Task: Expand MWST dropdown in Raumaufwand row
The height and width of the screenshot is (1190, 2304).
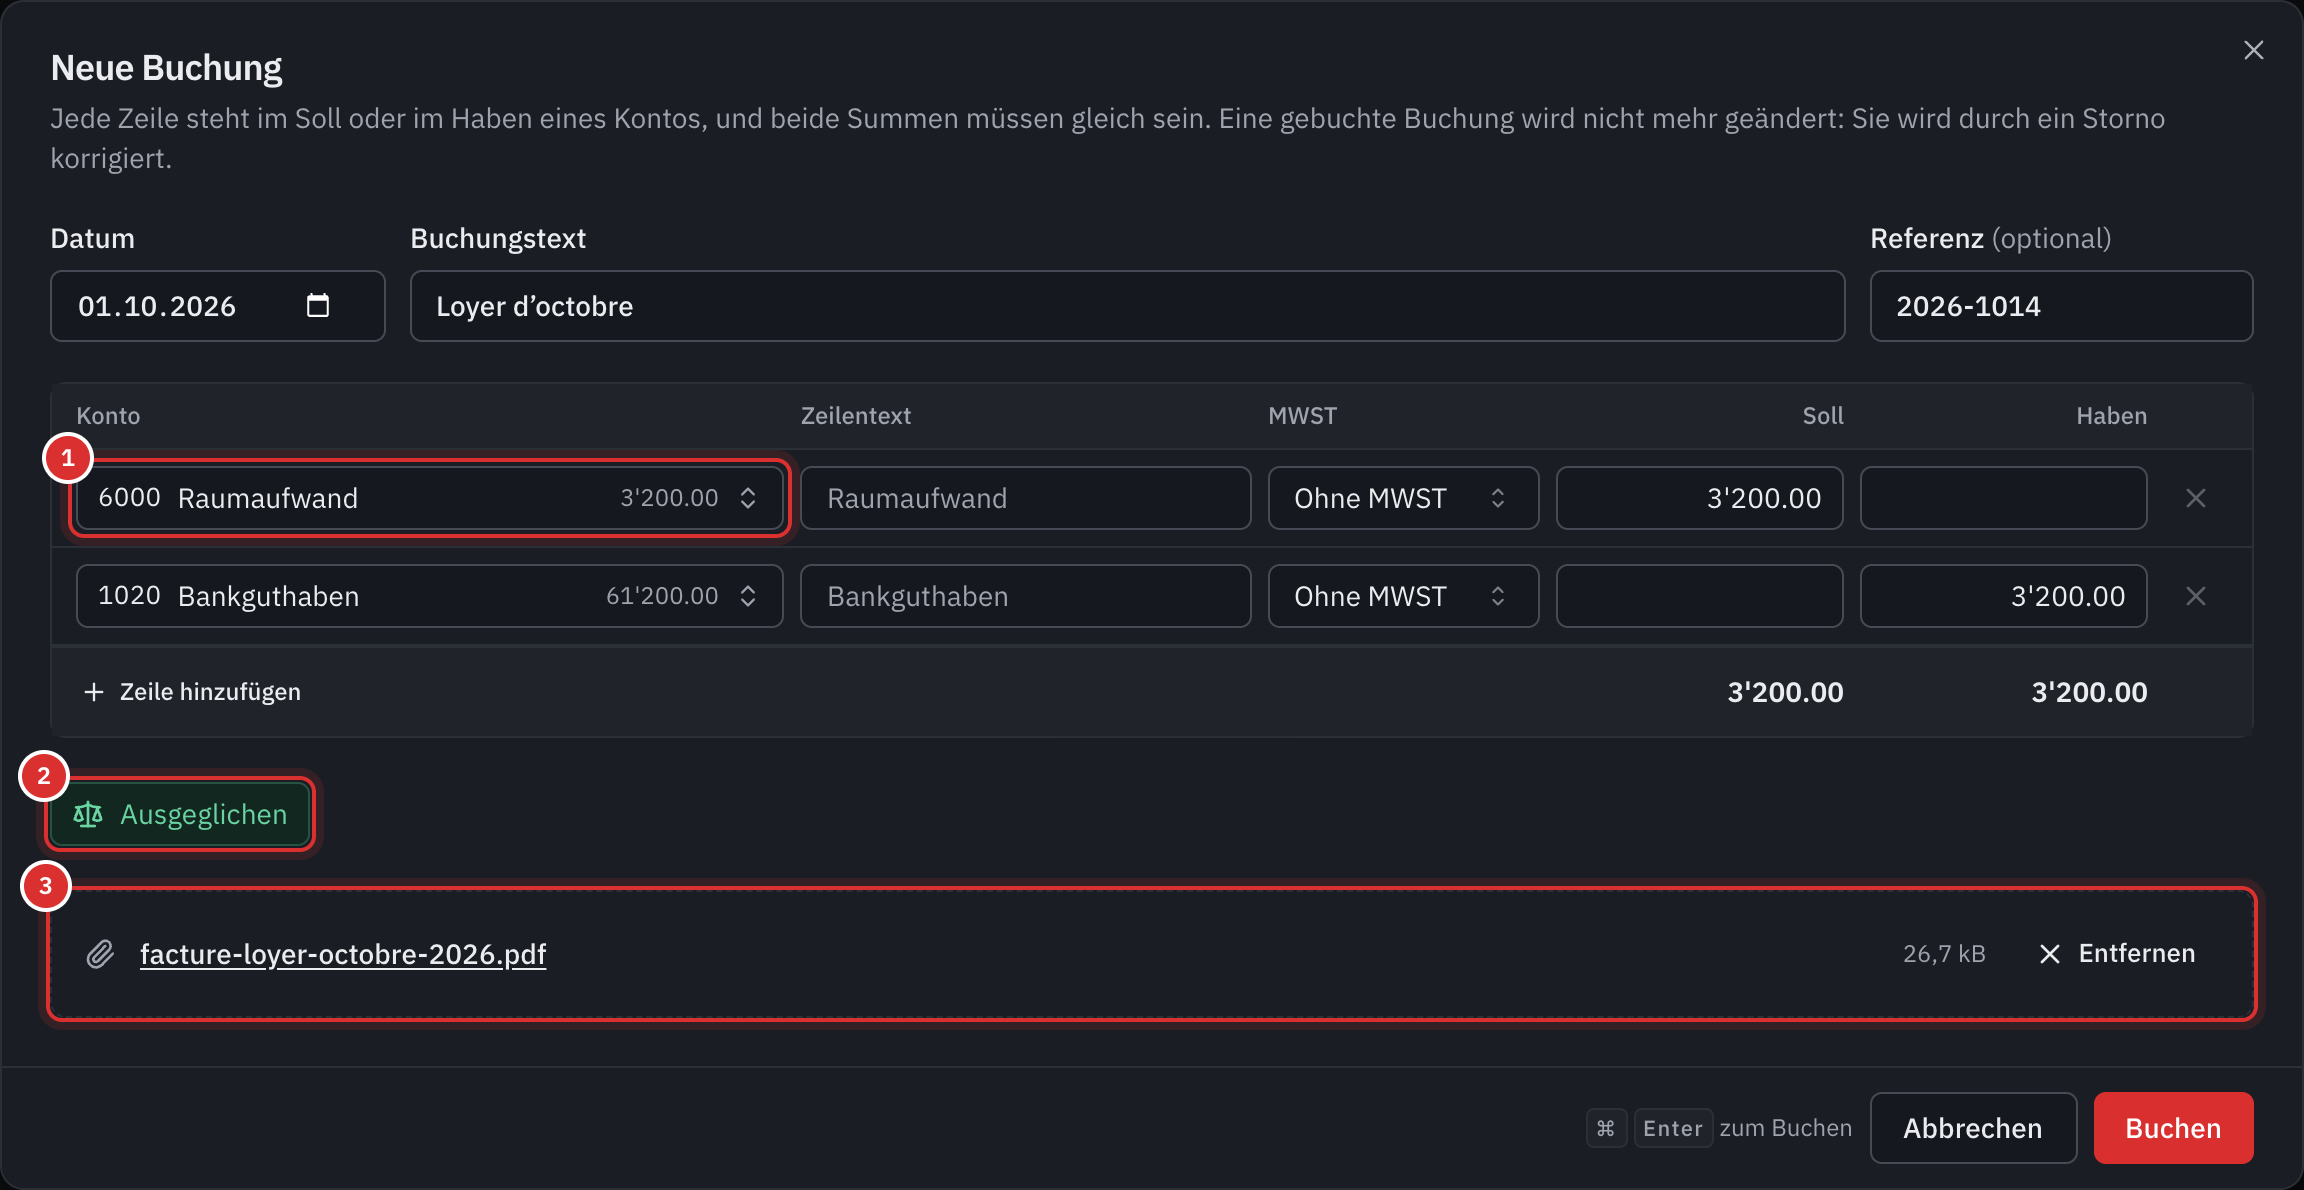Action: (1403, 498)
